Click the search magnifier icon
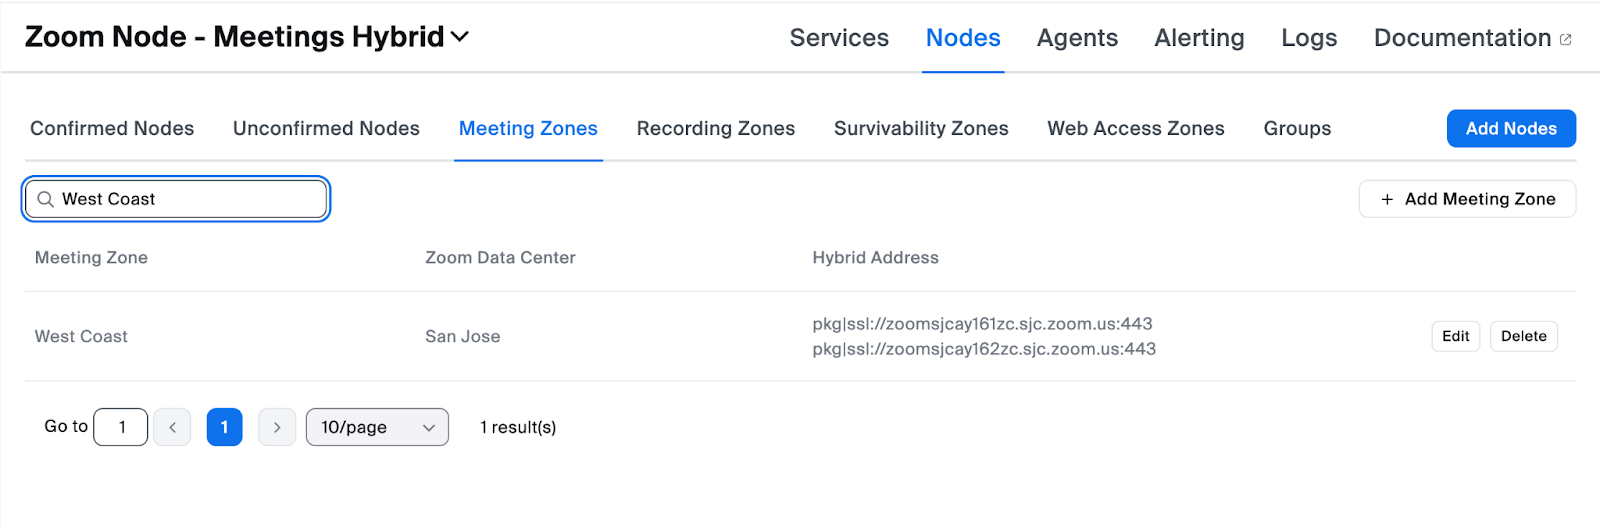 tap(45, 199)
